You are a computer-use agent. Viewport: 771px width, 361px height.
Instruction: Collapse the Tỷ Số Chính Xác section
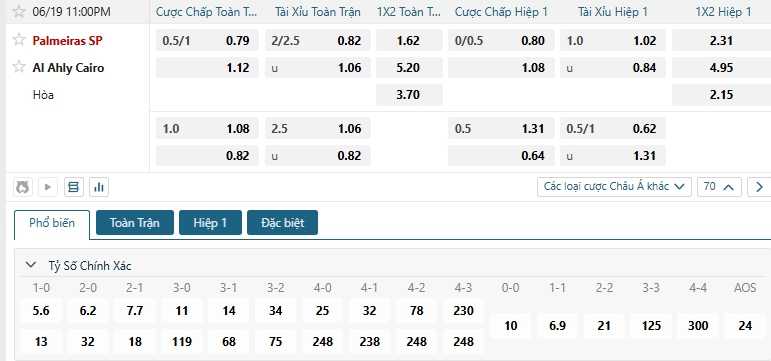click(x=31, y=266)
